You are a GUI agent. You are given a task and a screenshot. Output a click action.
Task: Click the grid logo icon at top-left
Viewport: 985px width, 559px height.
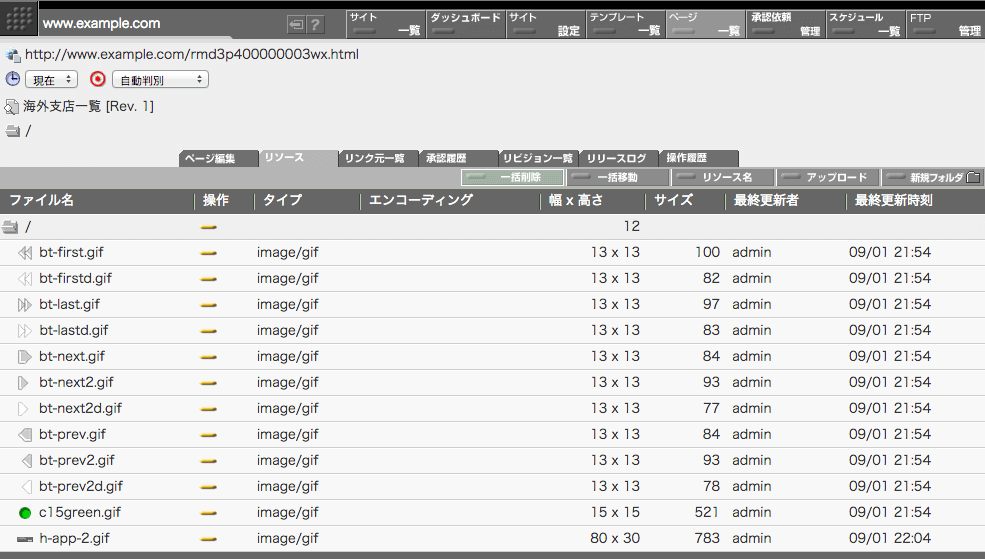(x=19, y=19)
